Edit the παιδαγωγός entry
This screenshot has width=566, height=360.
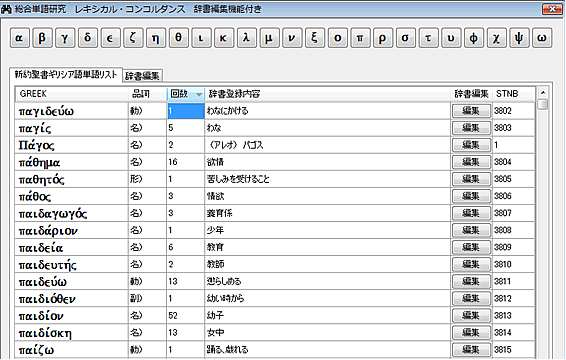471,213
